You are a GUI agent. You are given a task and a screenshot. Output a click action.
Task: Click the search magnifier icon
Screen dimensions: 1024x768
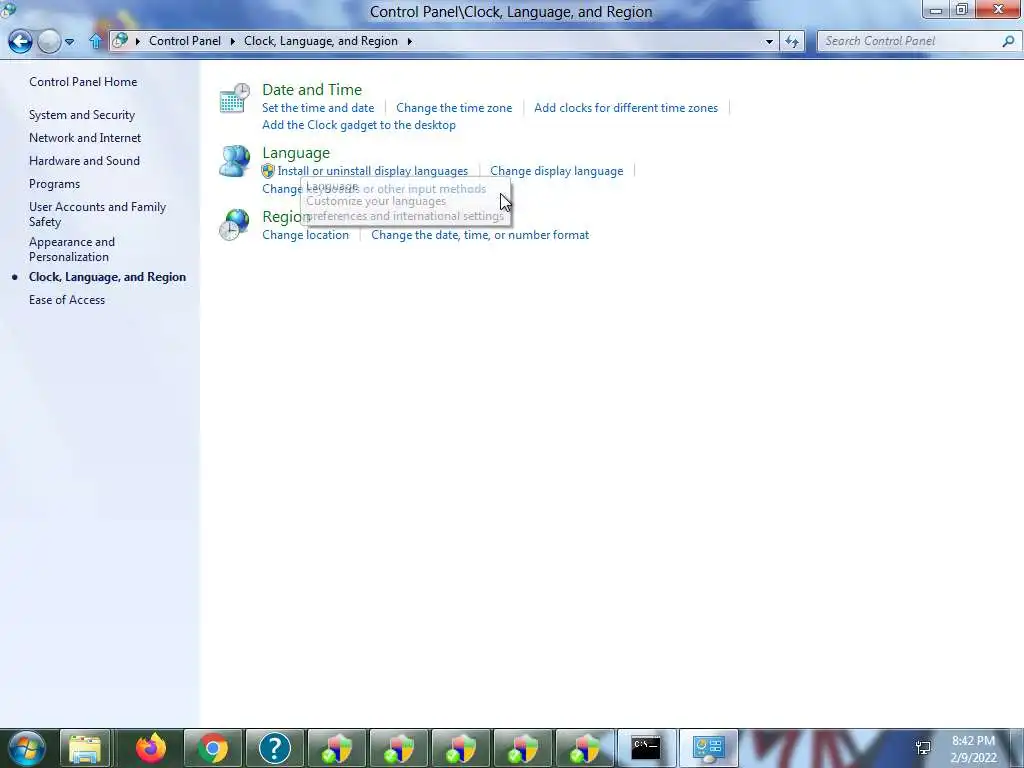click(x=1008, y=41)
